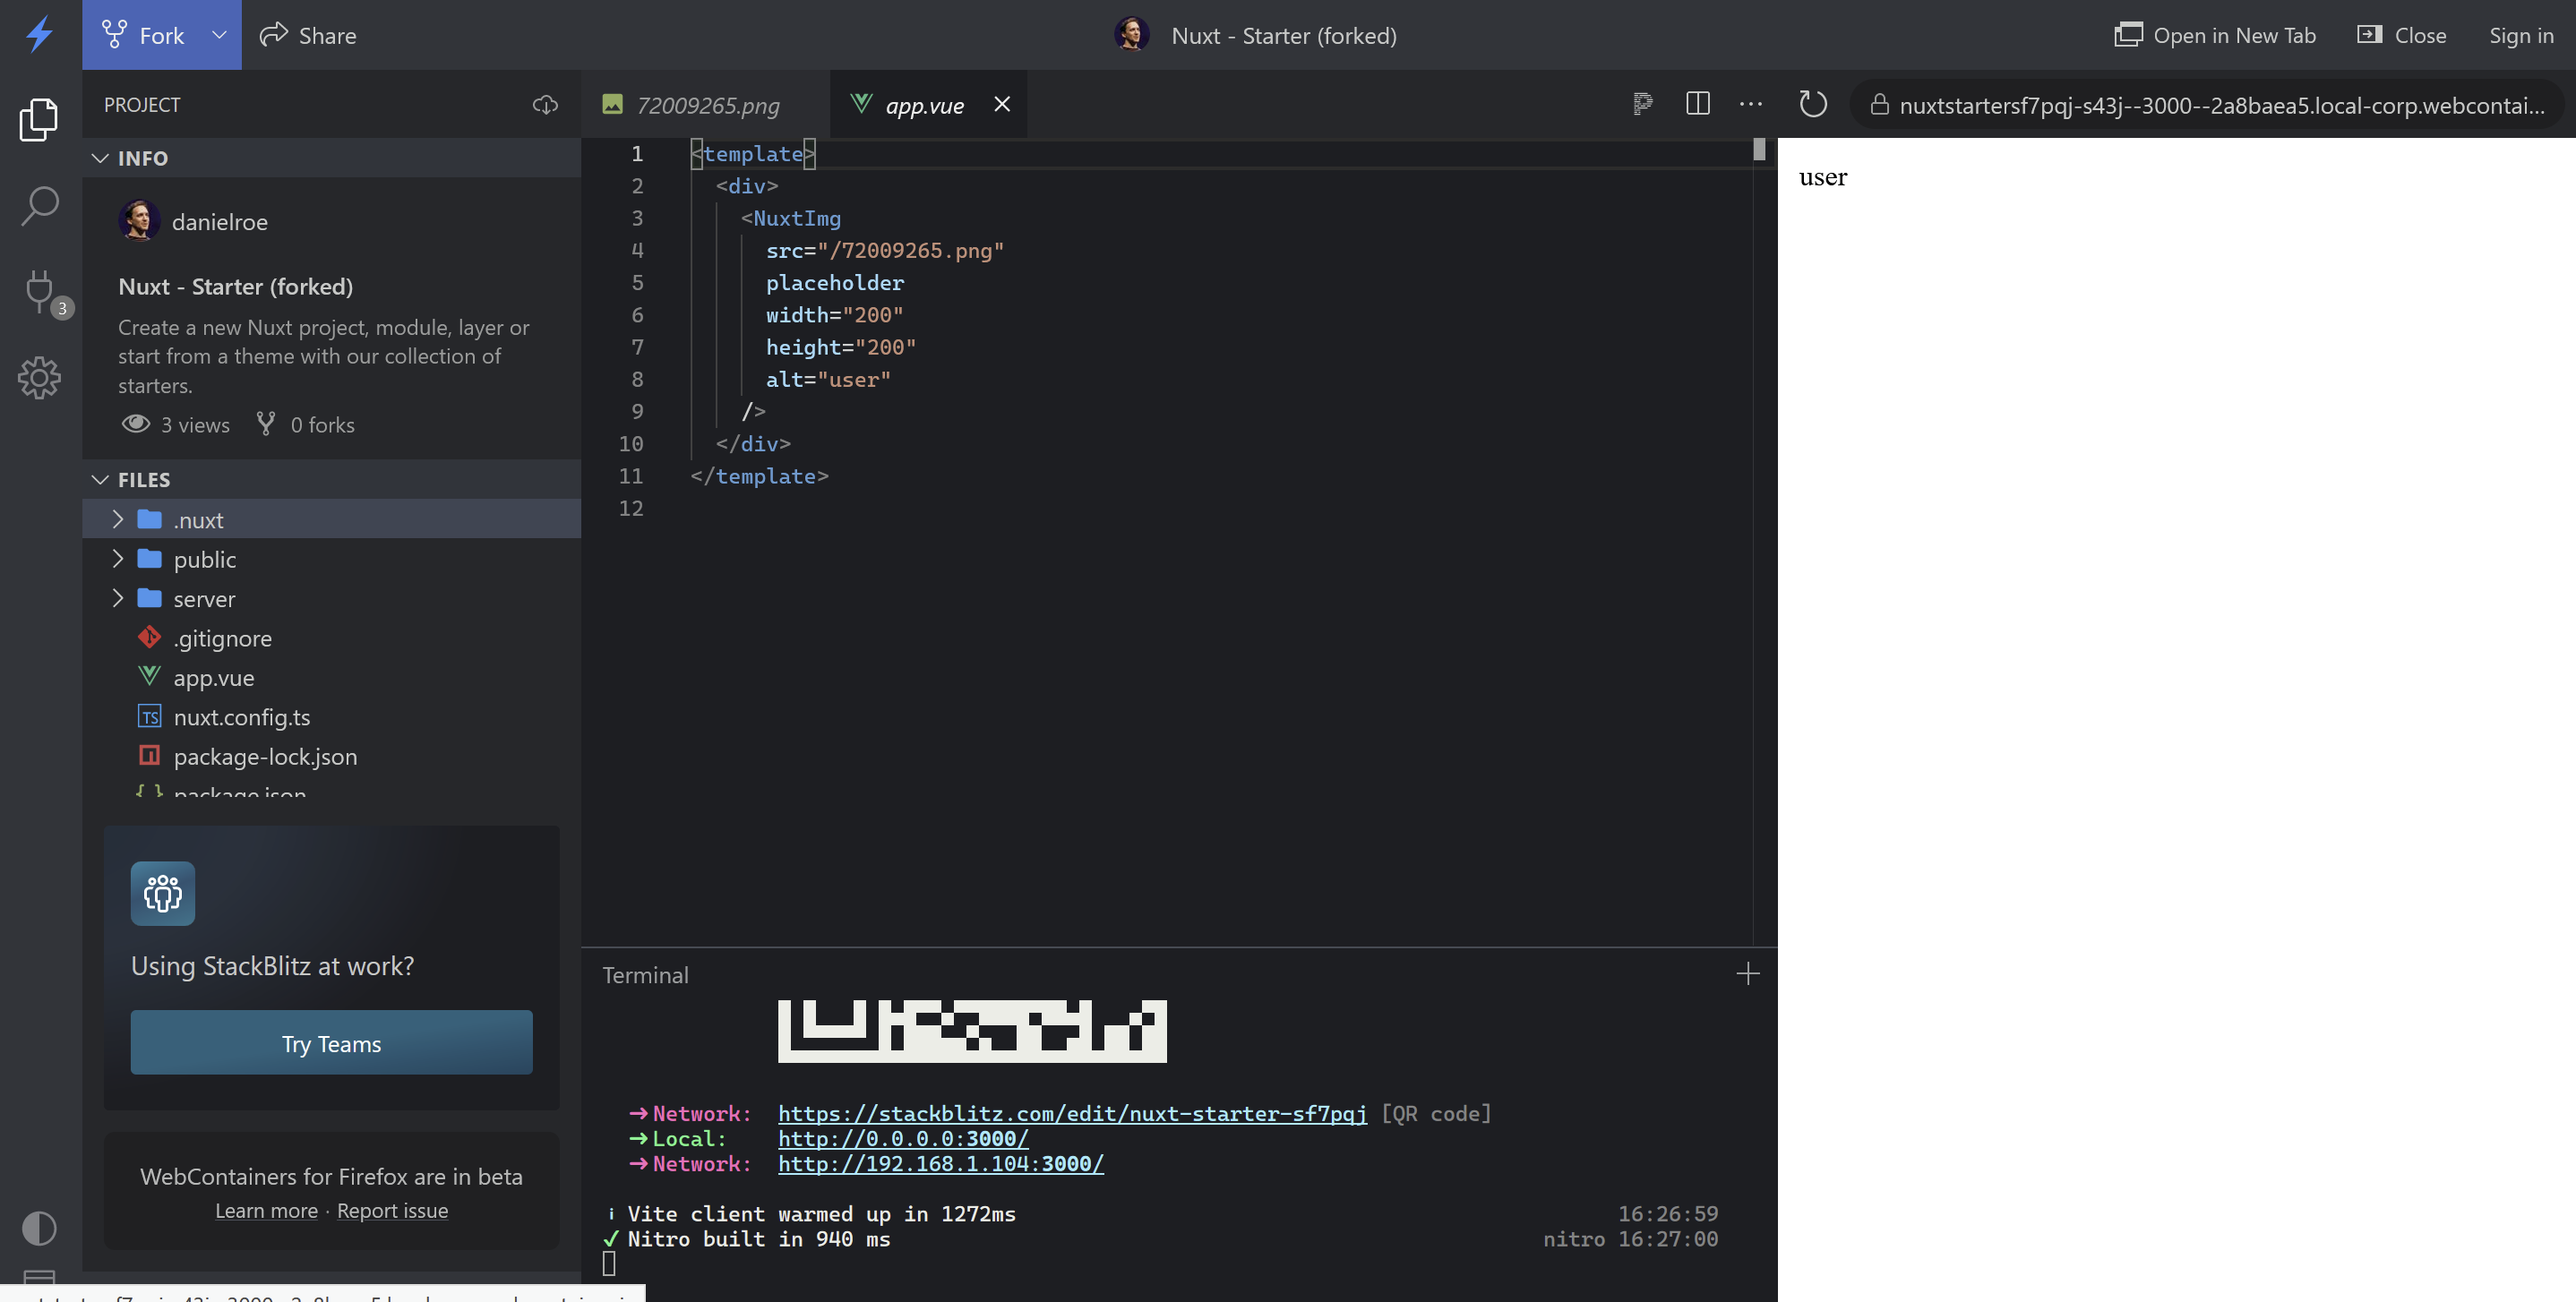
Task: Refresh the preview pane
Action: (1813, 103)
